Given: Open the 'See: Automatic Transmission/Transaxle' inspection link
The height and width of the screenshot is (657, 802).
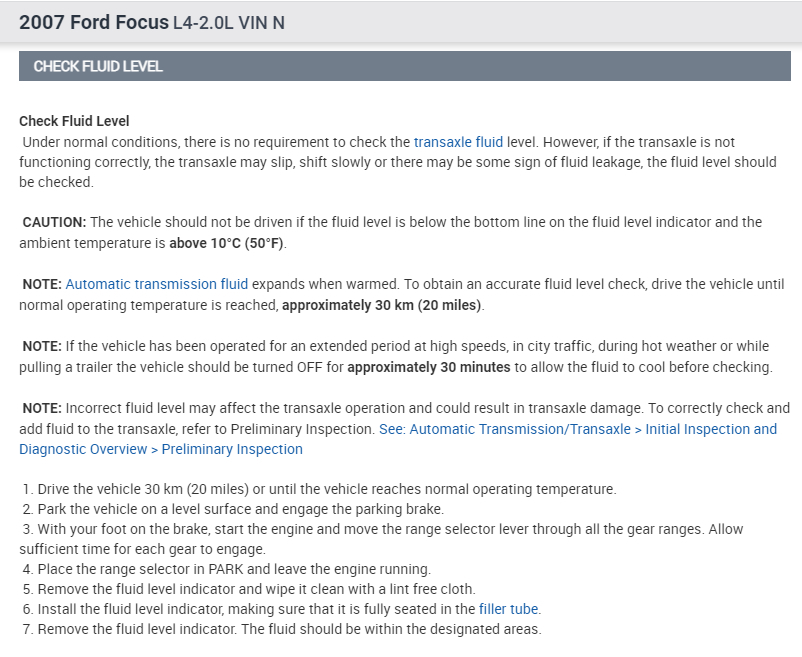Looking at the screenshot, I should click(x=577, y=429).
